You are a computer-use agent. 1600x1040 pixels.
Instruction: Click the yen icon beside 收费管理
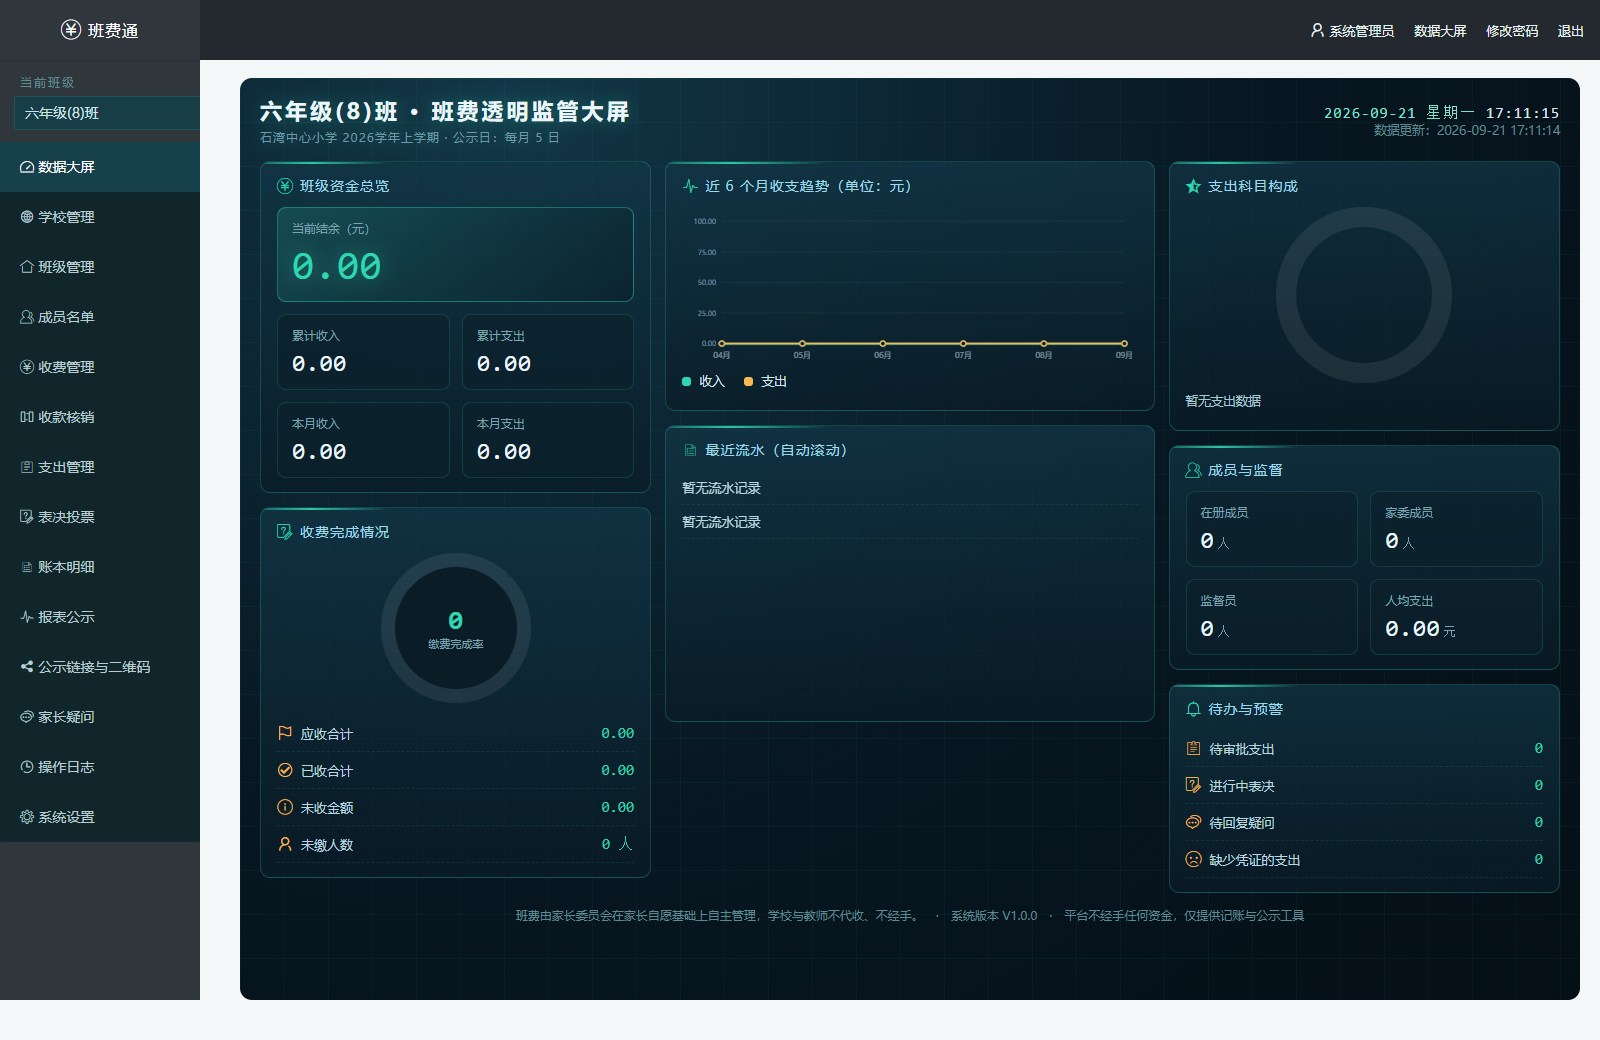tap(27, 367)
